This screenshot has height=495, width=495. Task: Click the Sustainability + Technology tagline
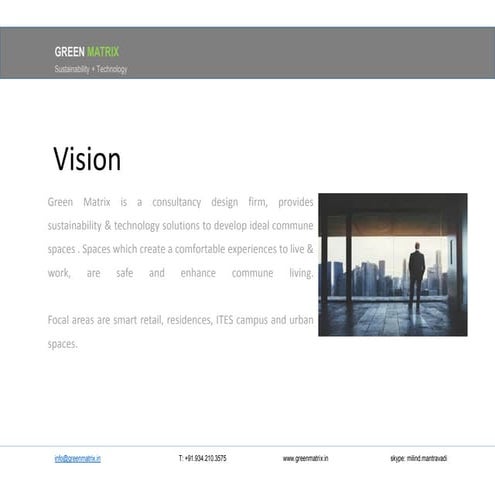(91, 69)
